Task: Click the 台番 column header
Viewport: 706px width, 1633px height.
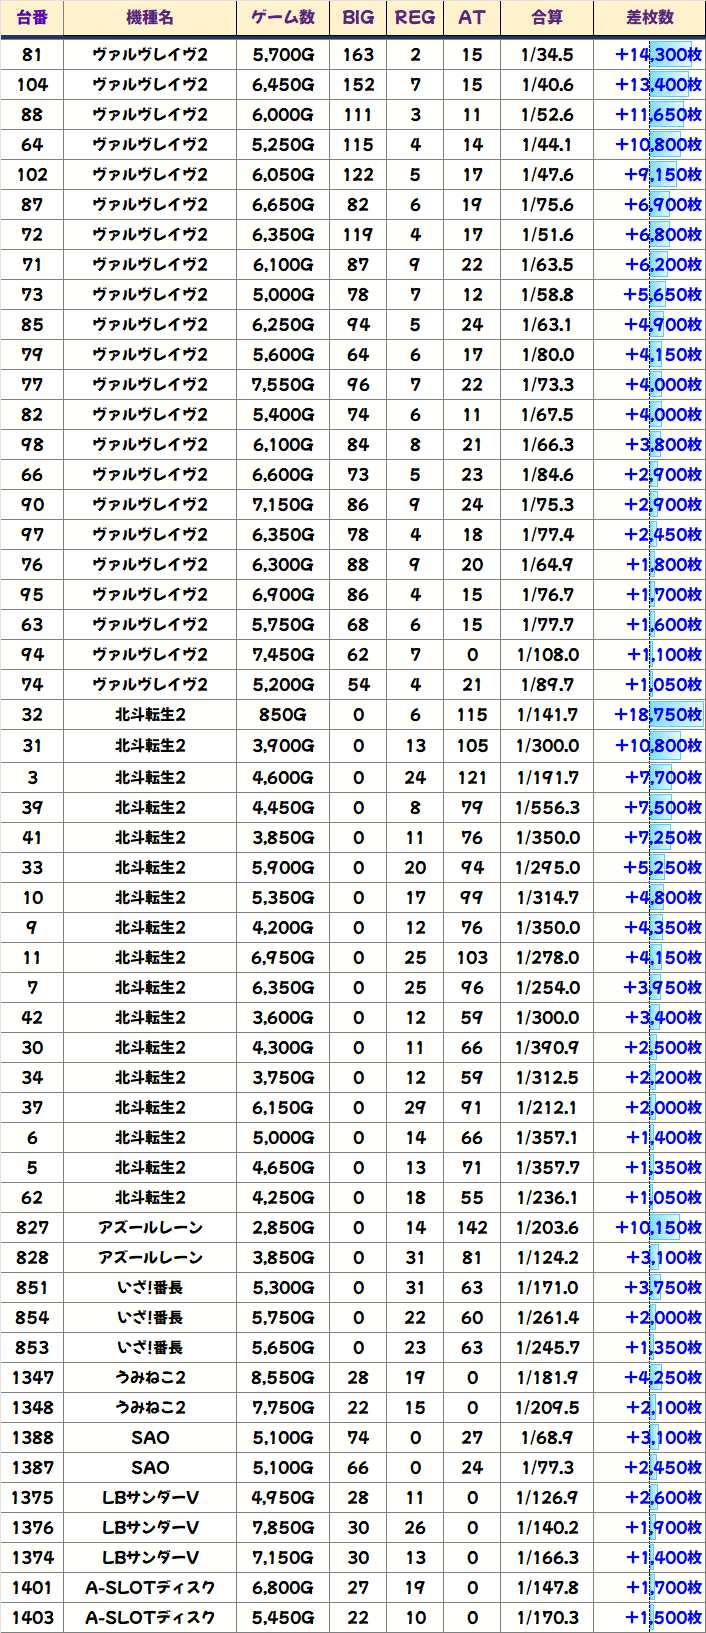Action: (x=32, y=18)
